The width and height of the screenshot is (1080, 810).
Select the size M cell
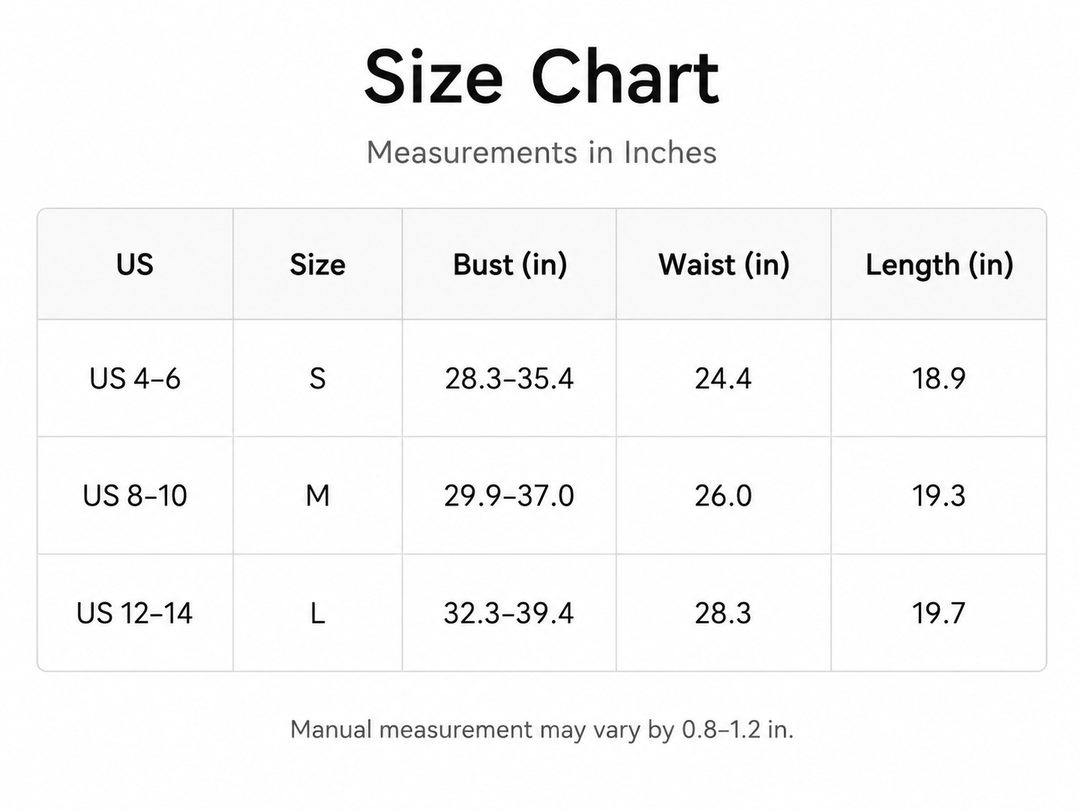[318, 495]
